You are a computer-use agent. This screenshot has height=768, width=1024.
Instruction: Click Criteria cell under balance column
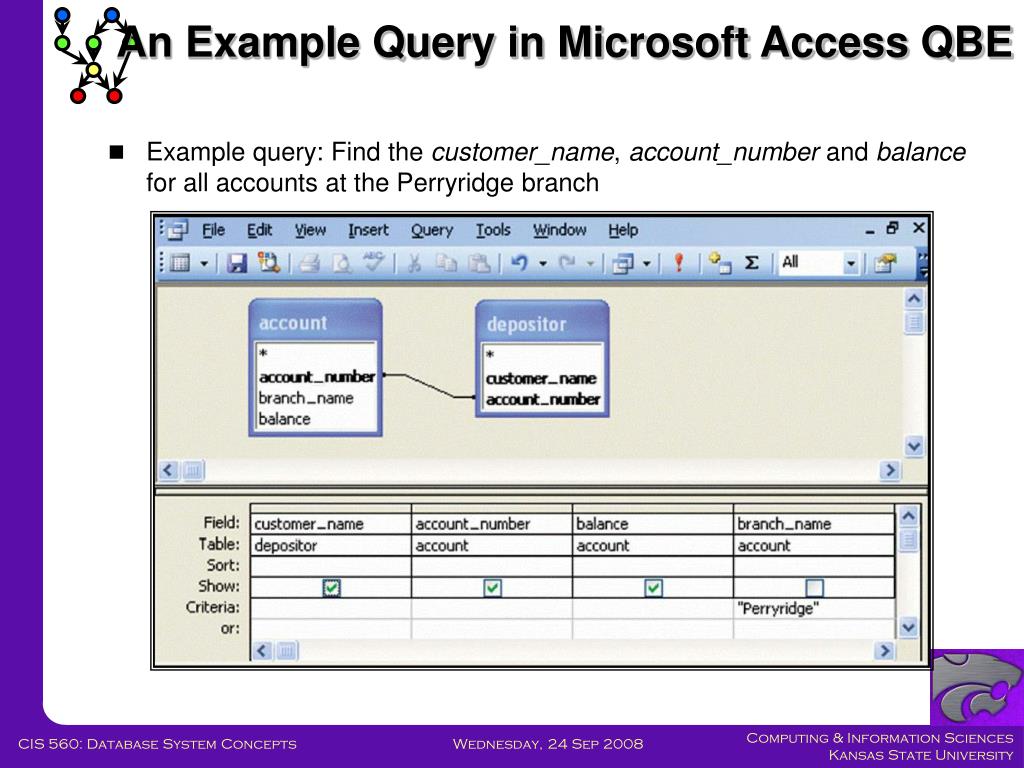(653, 609)
